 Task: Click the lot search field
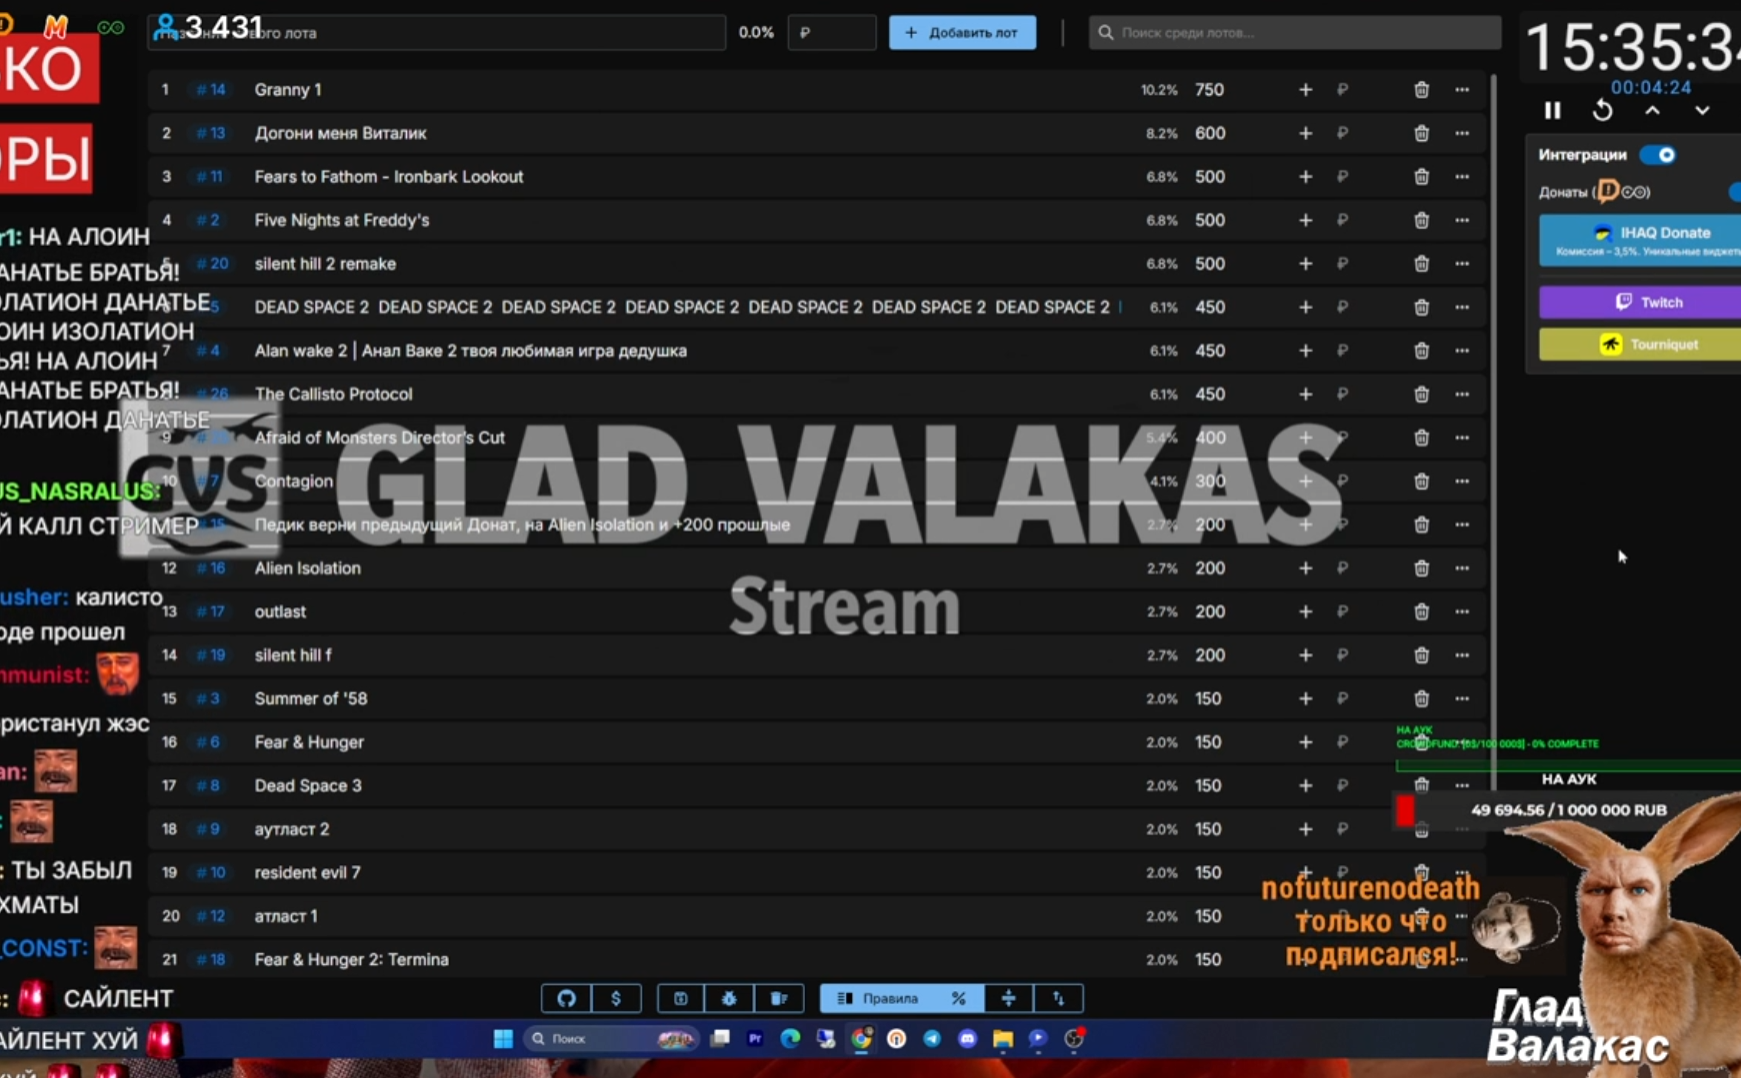[1295, 33]
